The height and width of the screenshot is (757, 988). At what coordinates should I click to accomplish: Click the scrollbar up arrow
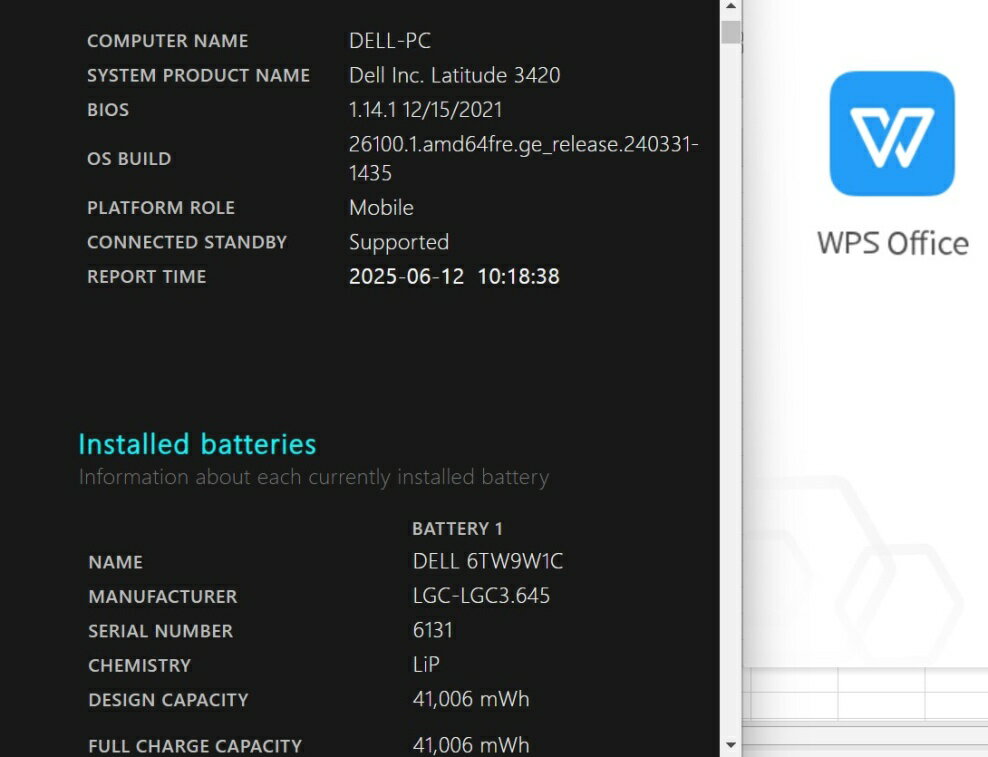[x=731, y=8]
